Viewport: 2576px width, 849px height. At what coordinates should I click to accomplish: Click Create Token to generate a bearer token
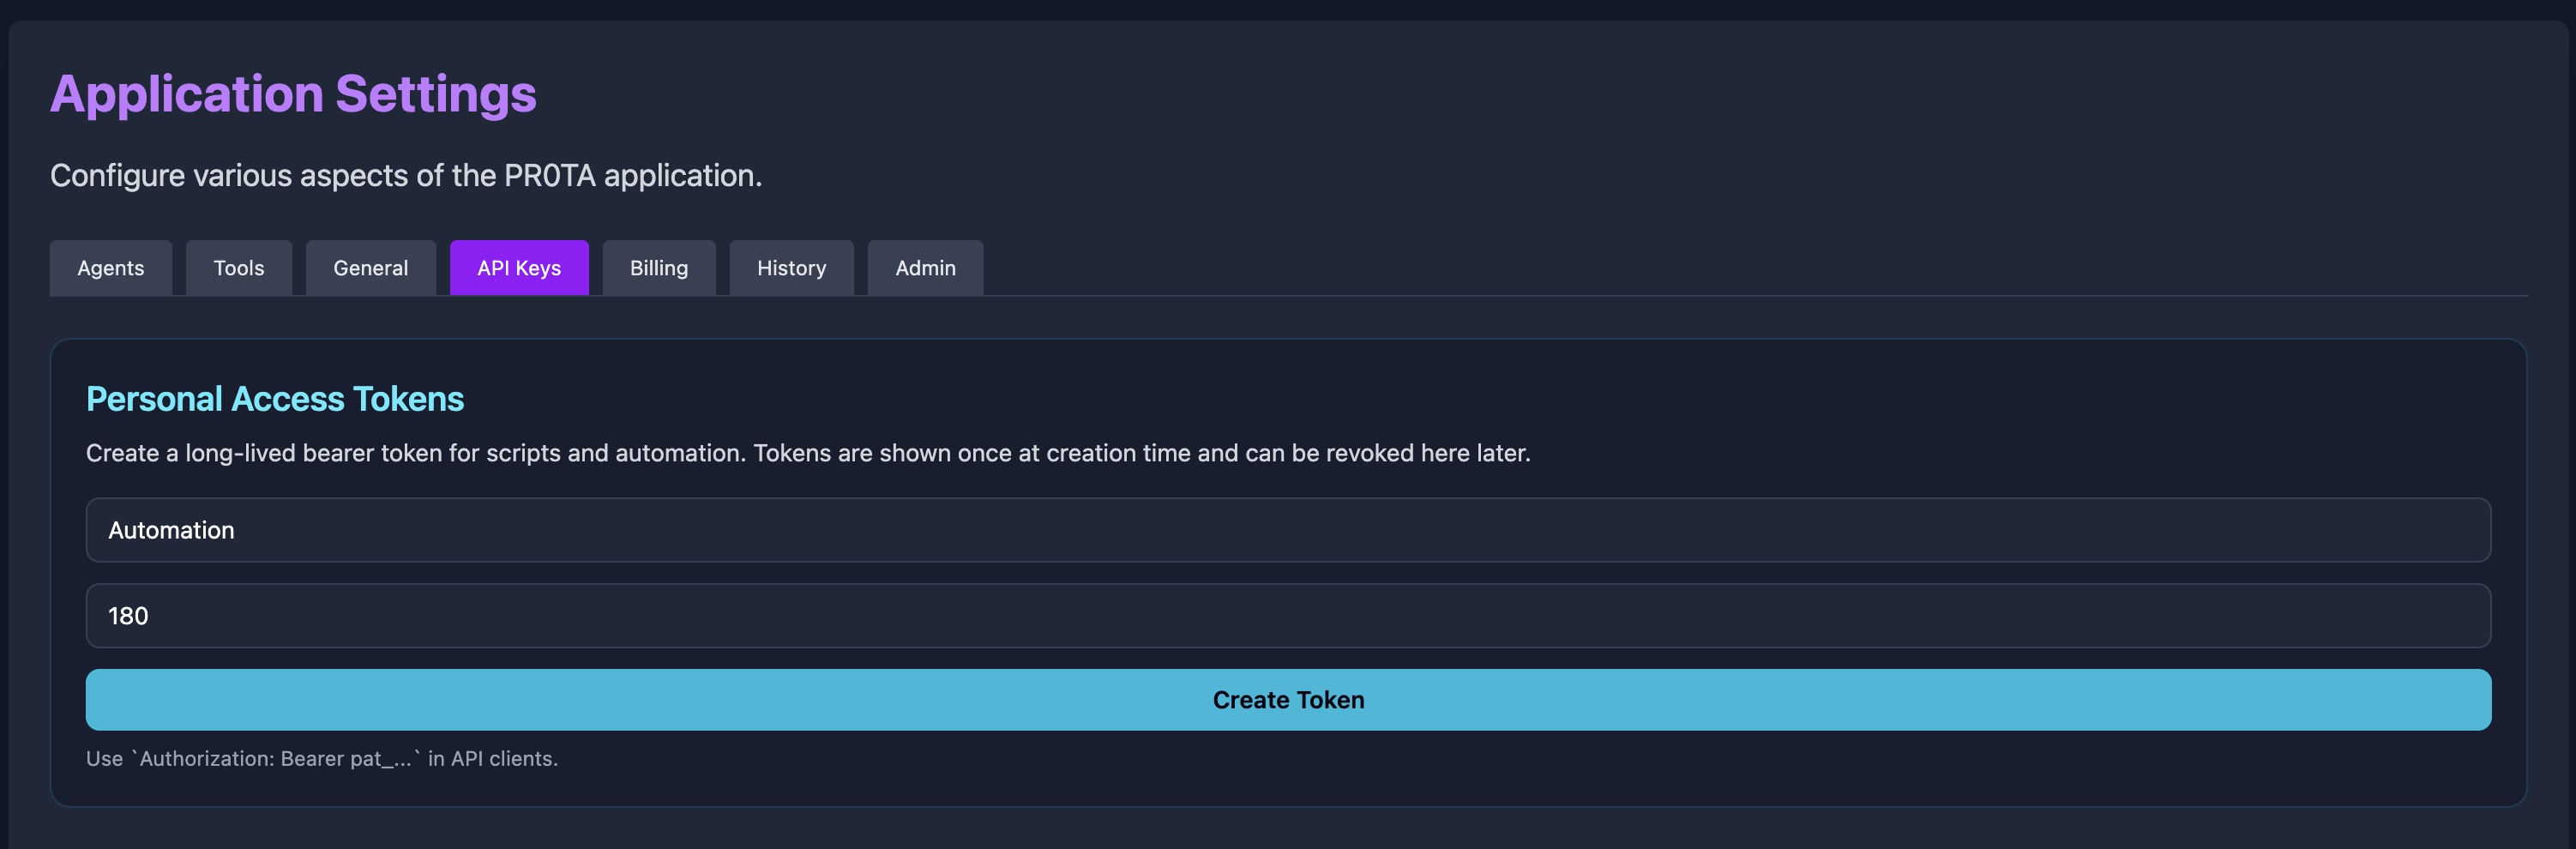pyautogui.click(x=1287, y=699)
